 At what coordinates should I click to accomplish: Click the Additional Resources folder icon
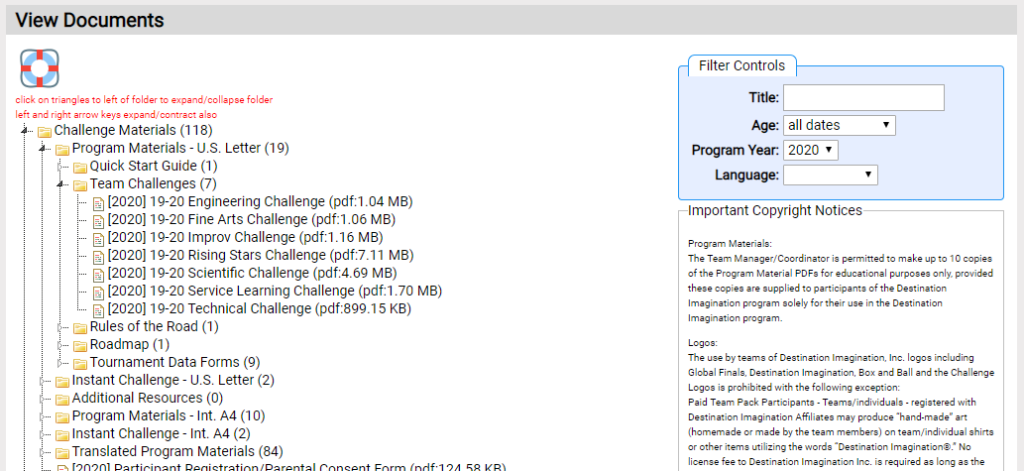point(62,398)
